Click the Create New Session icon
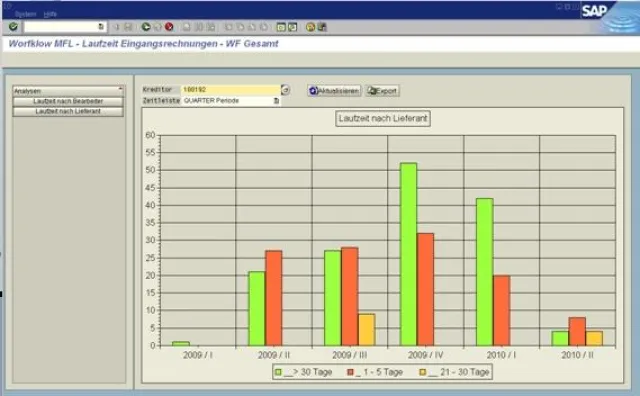Image resolution: width=640 pixels, height=396 pixels. tap(281, 27)
